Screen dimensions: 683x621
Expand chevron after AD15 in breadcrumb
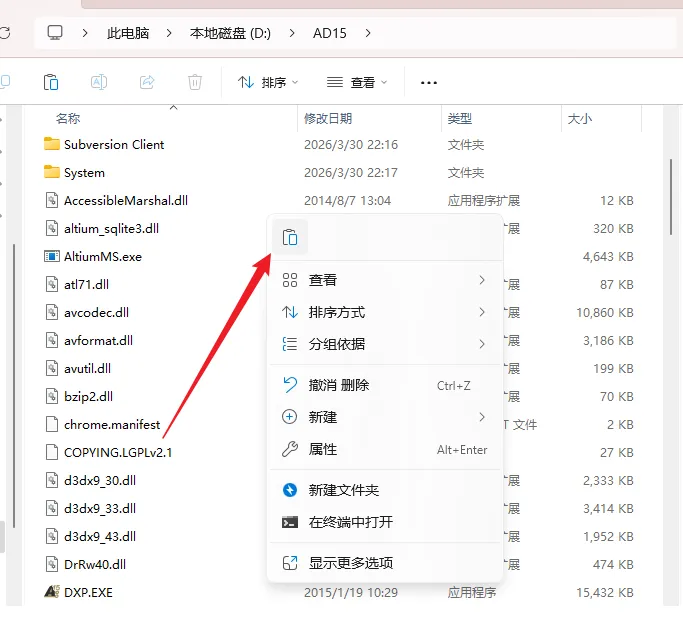368,33
